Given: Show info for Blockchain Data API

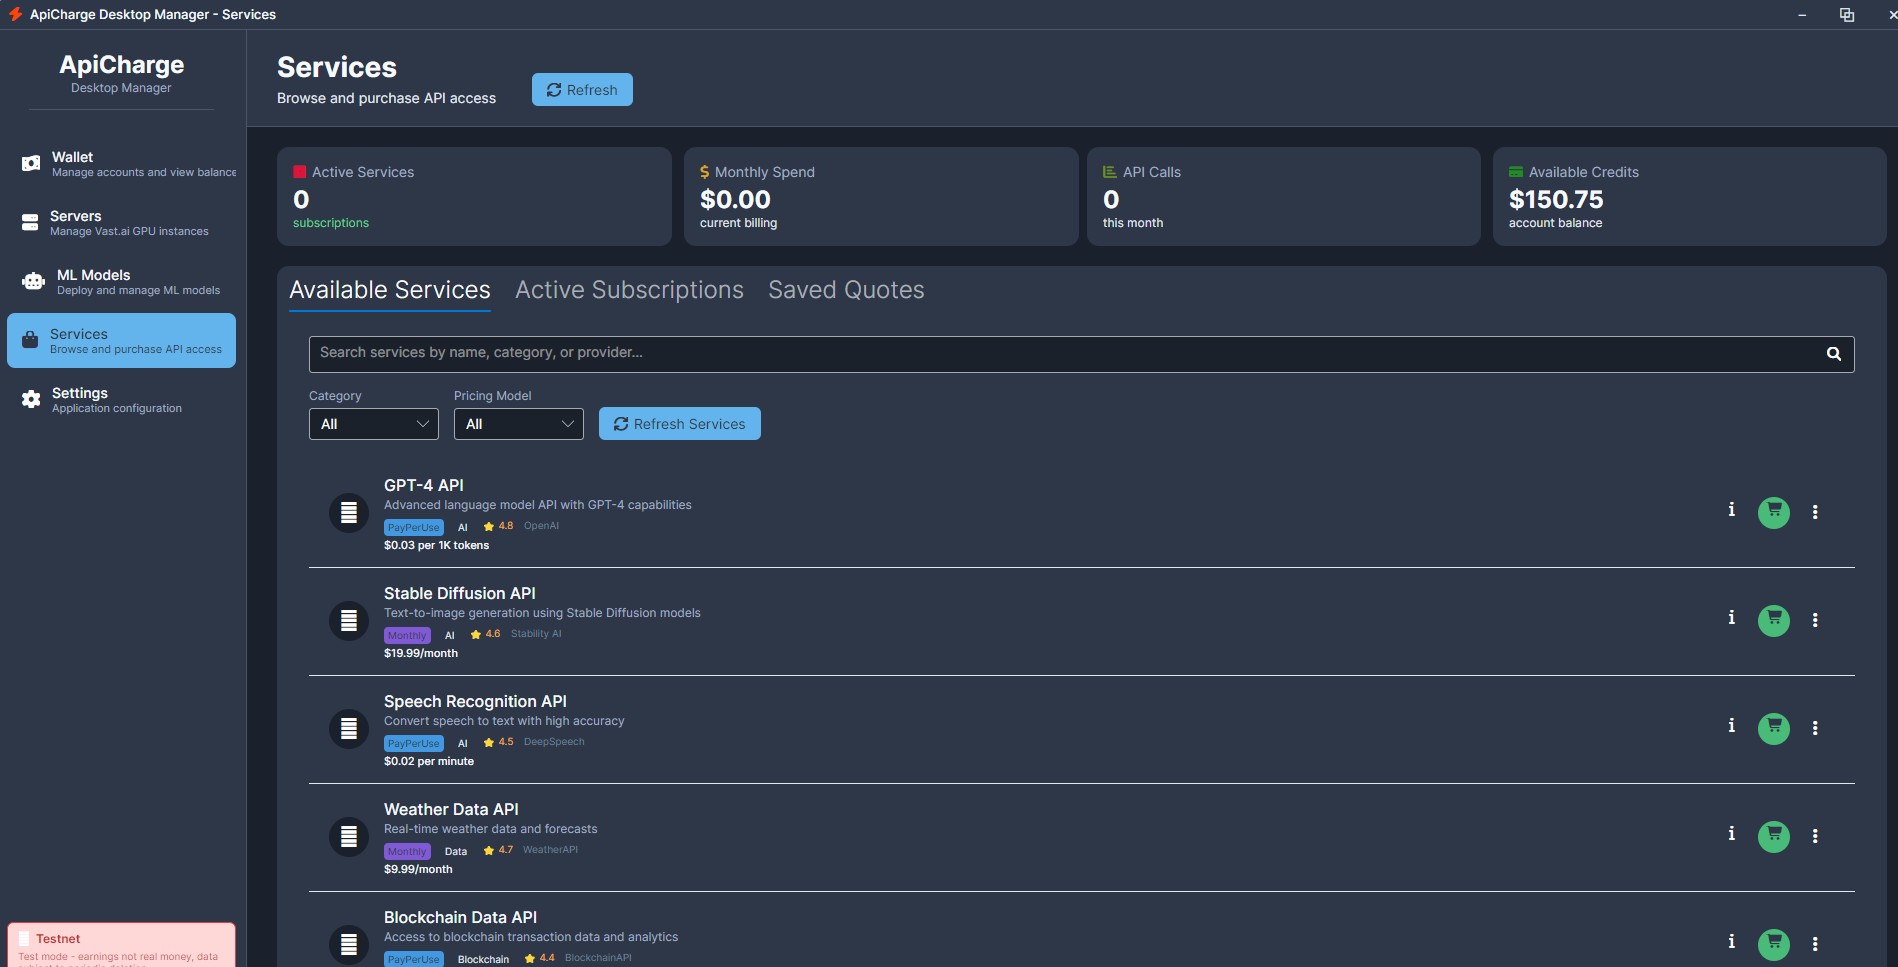Looking at the screenshot, I should click(x=1731, y=942).
